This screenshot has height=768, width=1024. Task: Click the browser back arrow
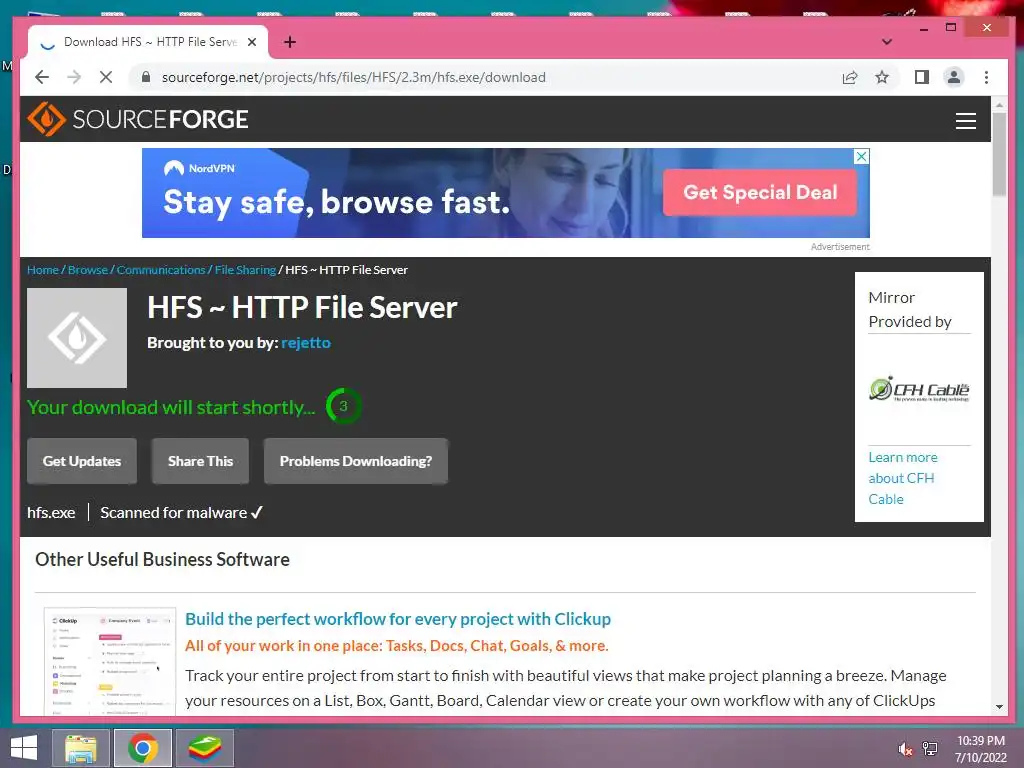point(42,77)
